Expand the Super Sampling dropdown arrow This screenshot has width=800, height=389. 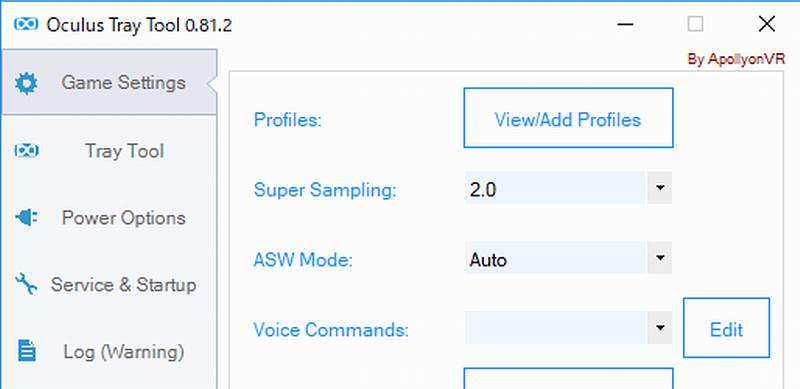click(x=660, y=188)
